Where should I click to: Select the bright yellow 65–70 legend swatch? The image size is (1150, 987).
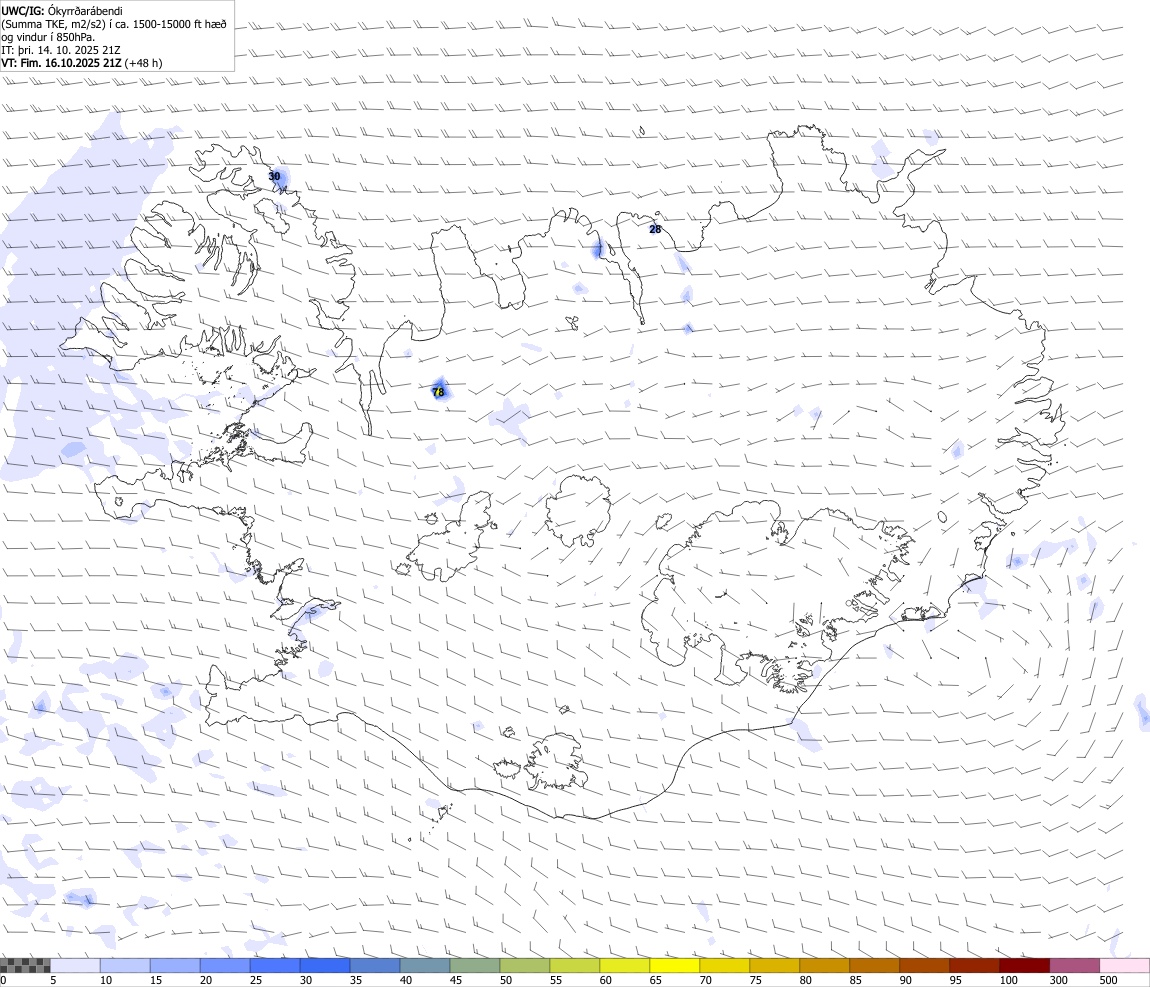pyautogui.click(x=674, y=966)
